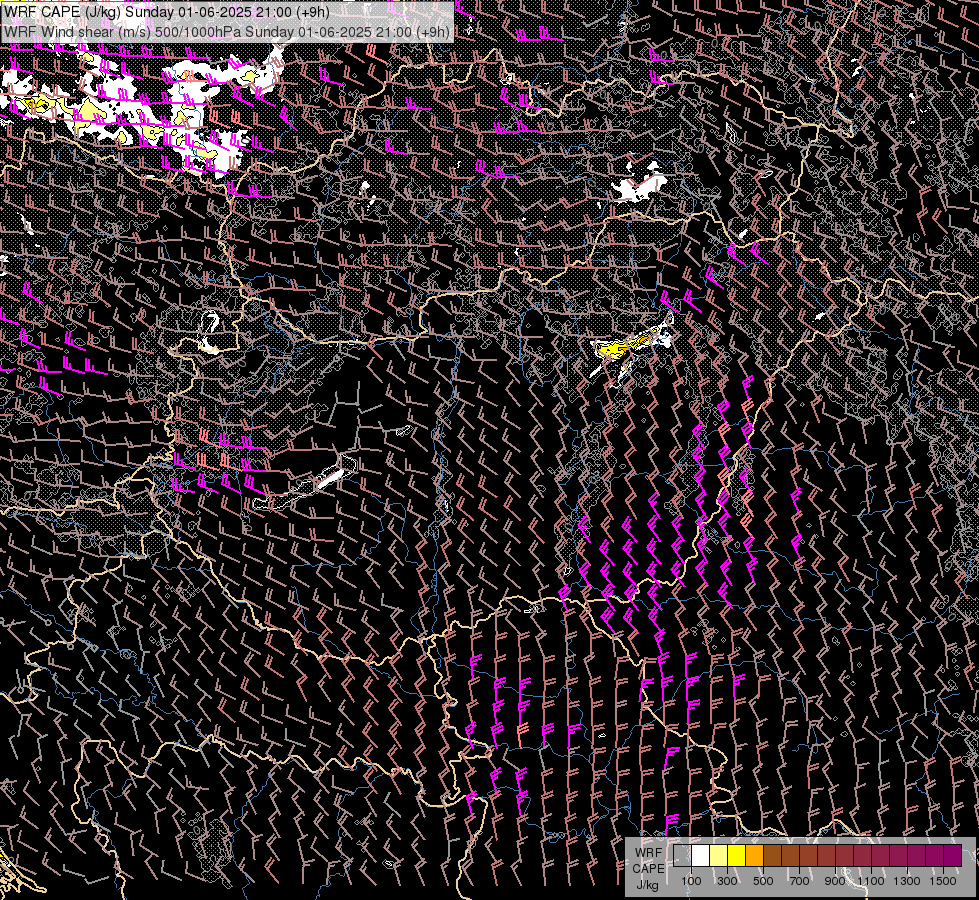The image size is (979, 900).
Task: Click the orange CAPE legend swatch
Action: [754, 855]
